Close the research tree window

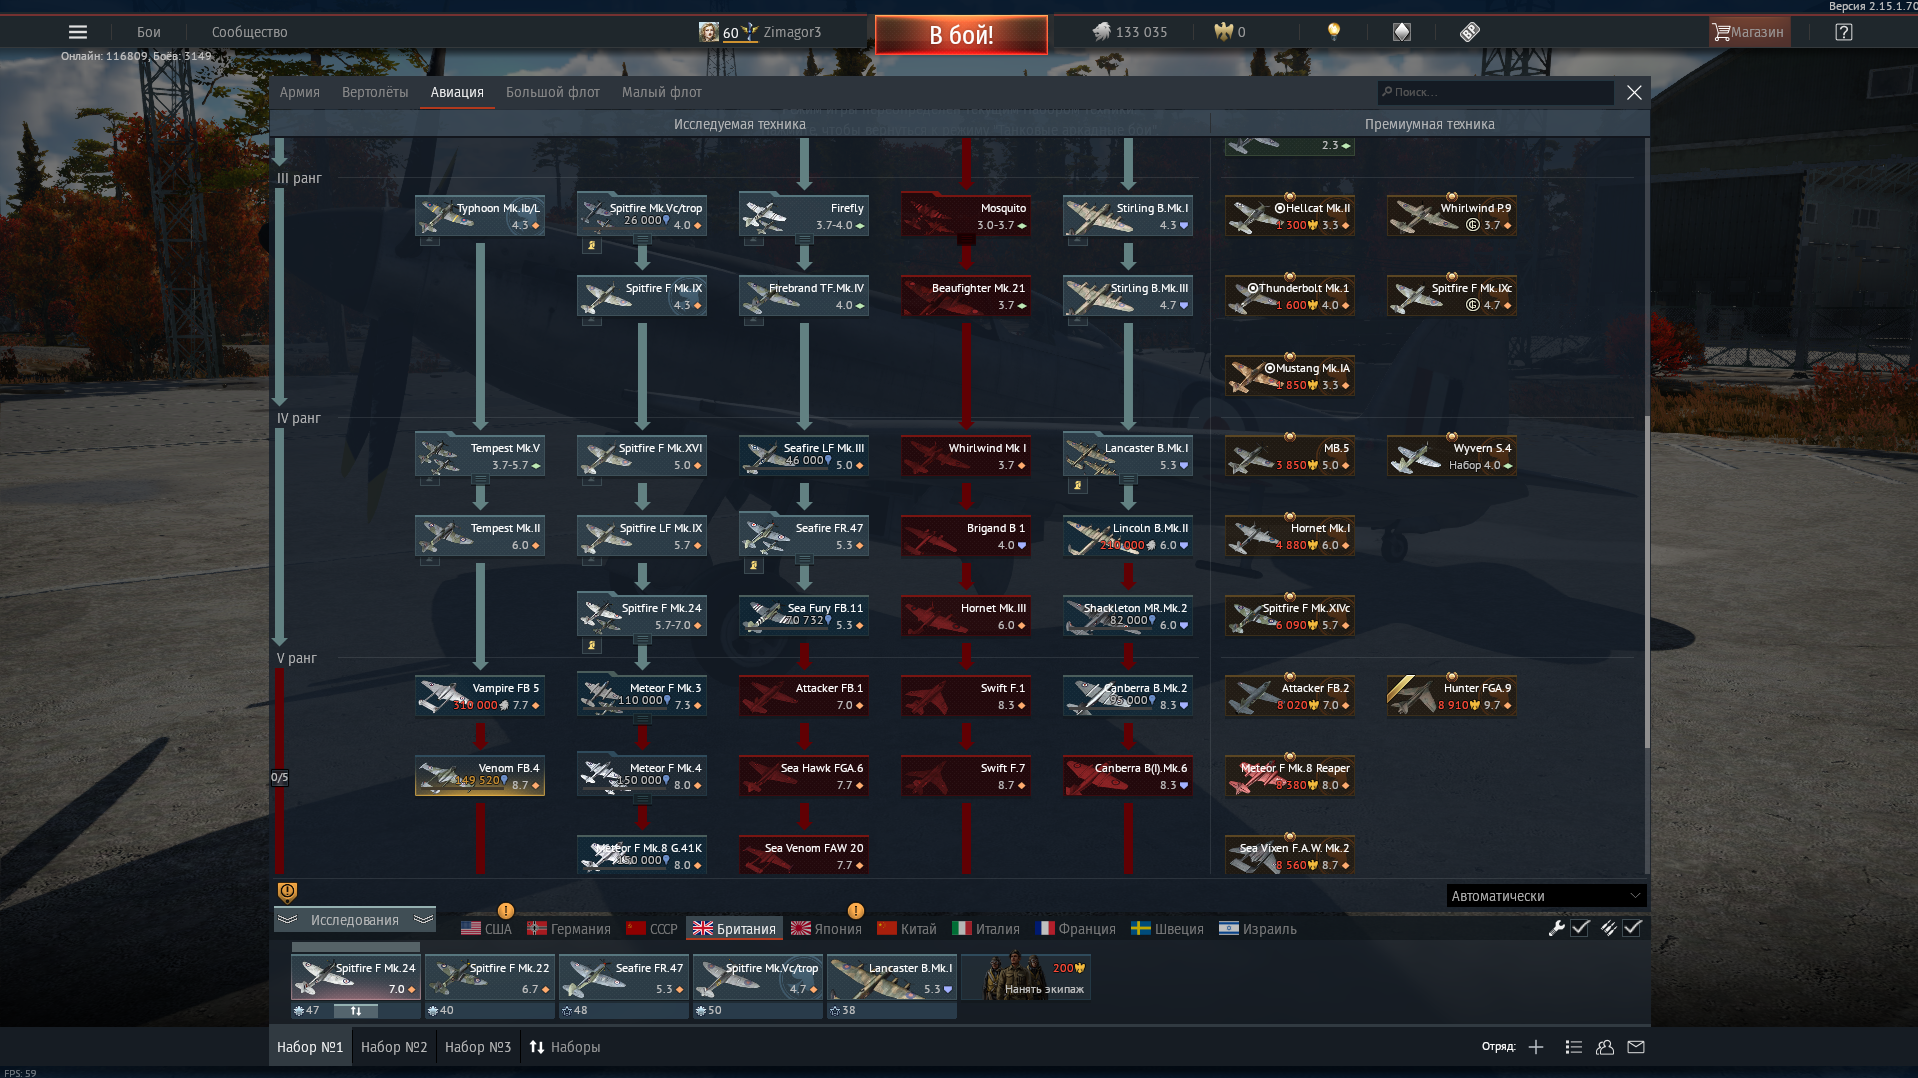click(x=1634, y=92)
